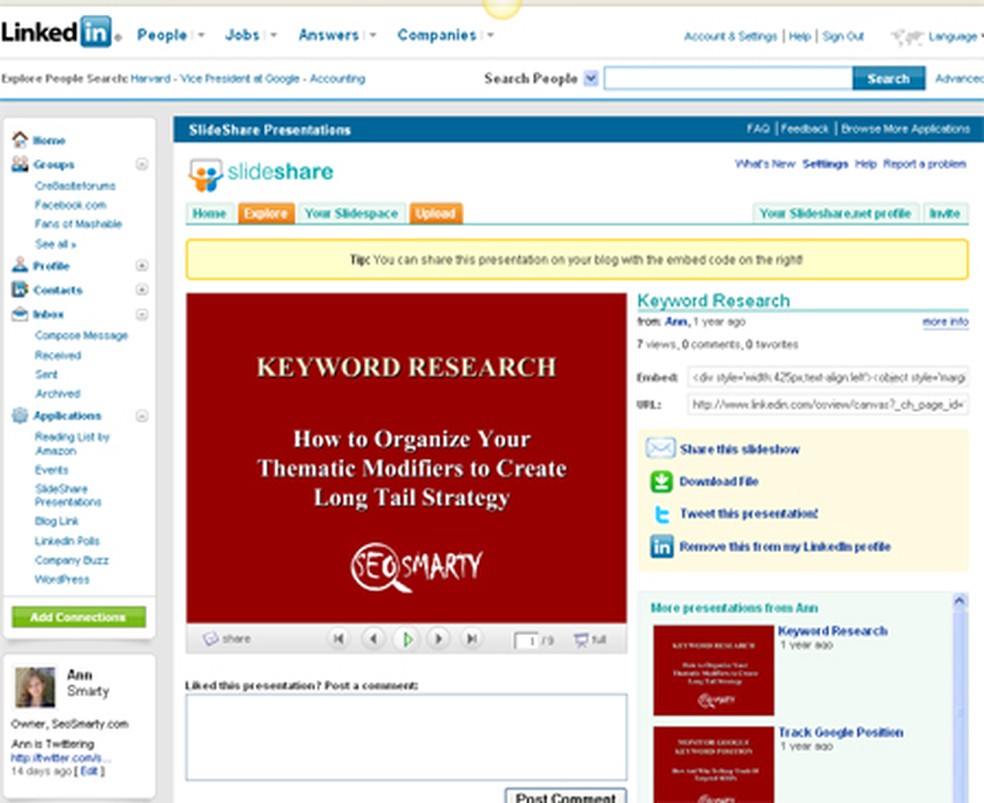984x803 pixels.
Task: Click the Sign Out link
Action: click(843, 36)
